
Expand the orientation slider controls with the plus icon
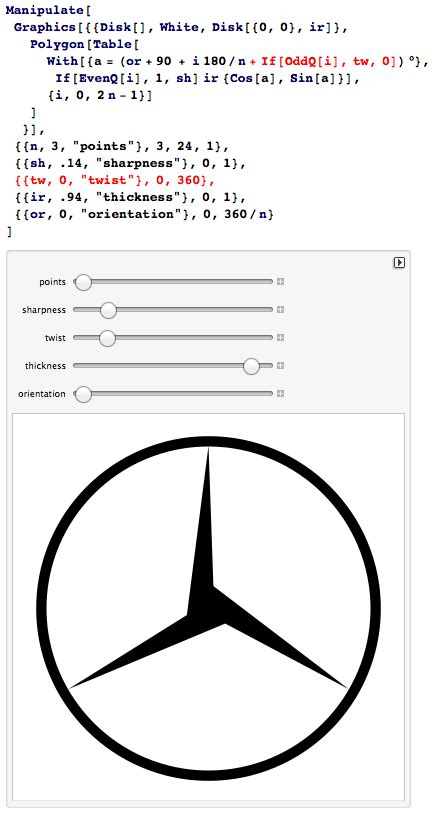click(280, 394)
